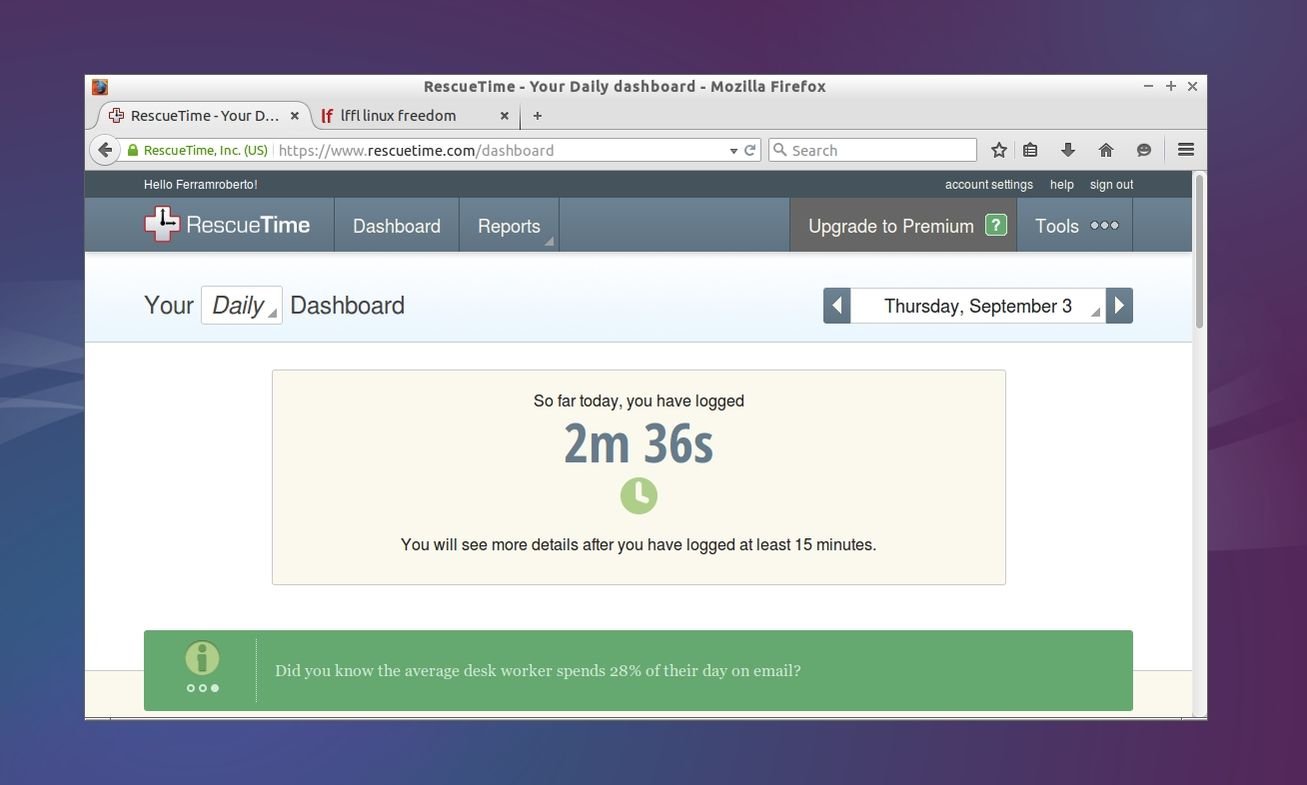
Task: Close the lffl linux freedom tab
Action: [504, 116]
